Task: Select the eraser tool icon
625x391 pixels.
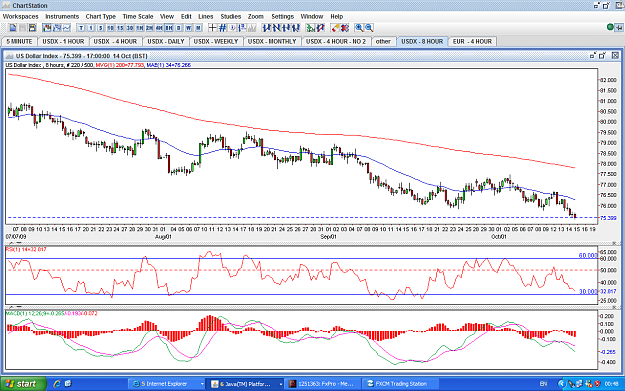Action: 335,28
